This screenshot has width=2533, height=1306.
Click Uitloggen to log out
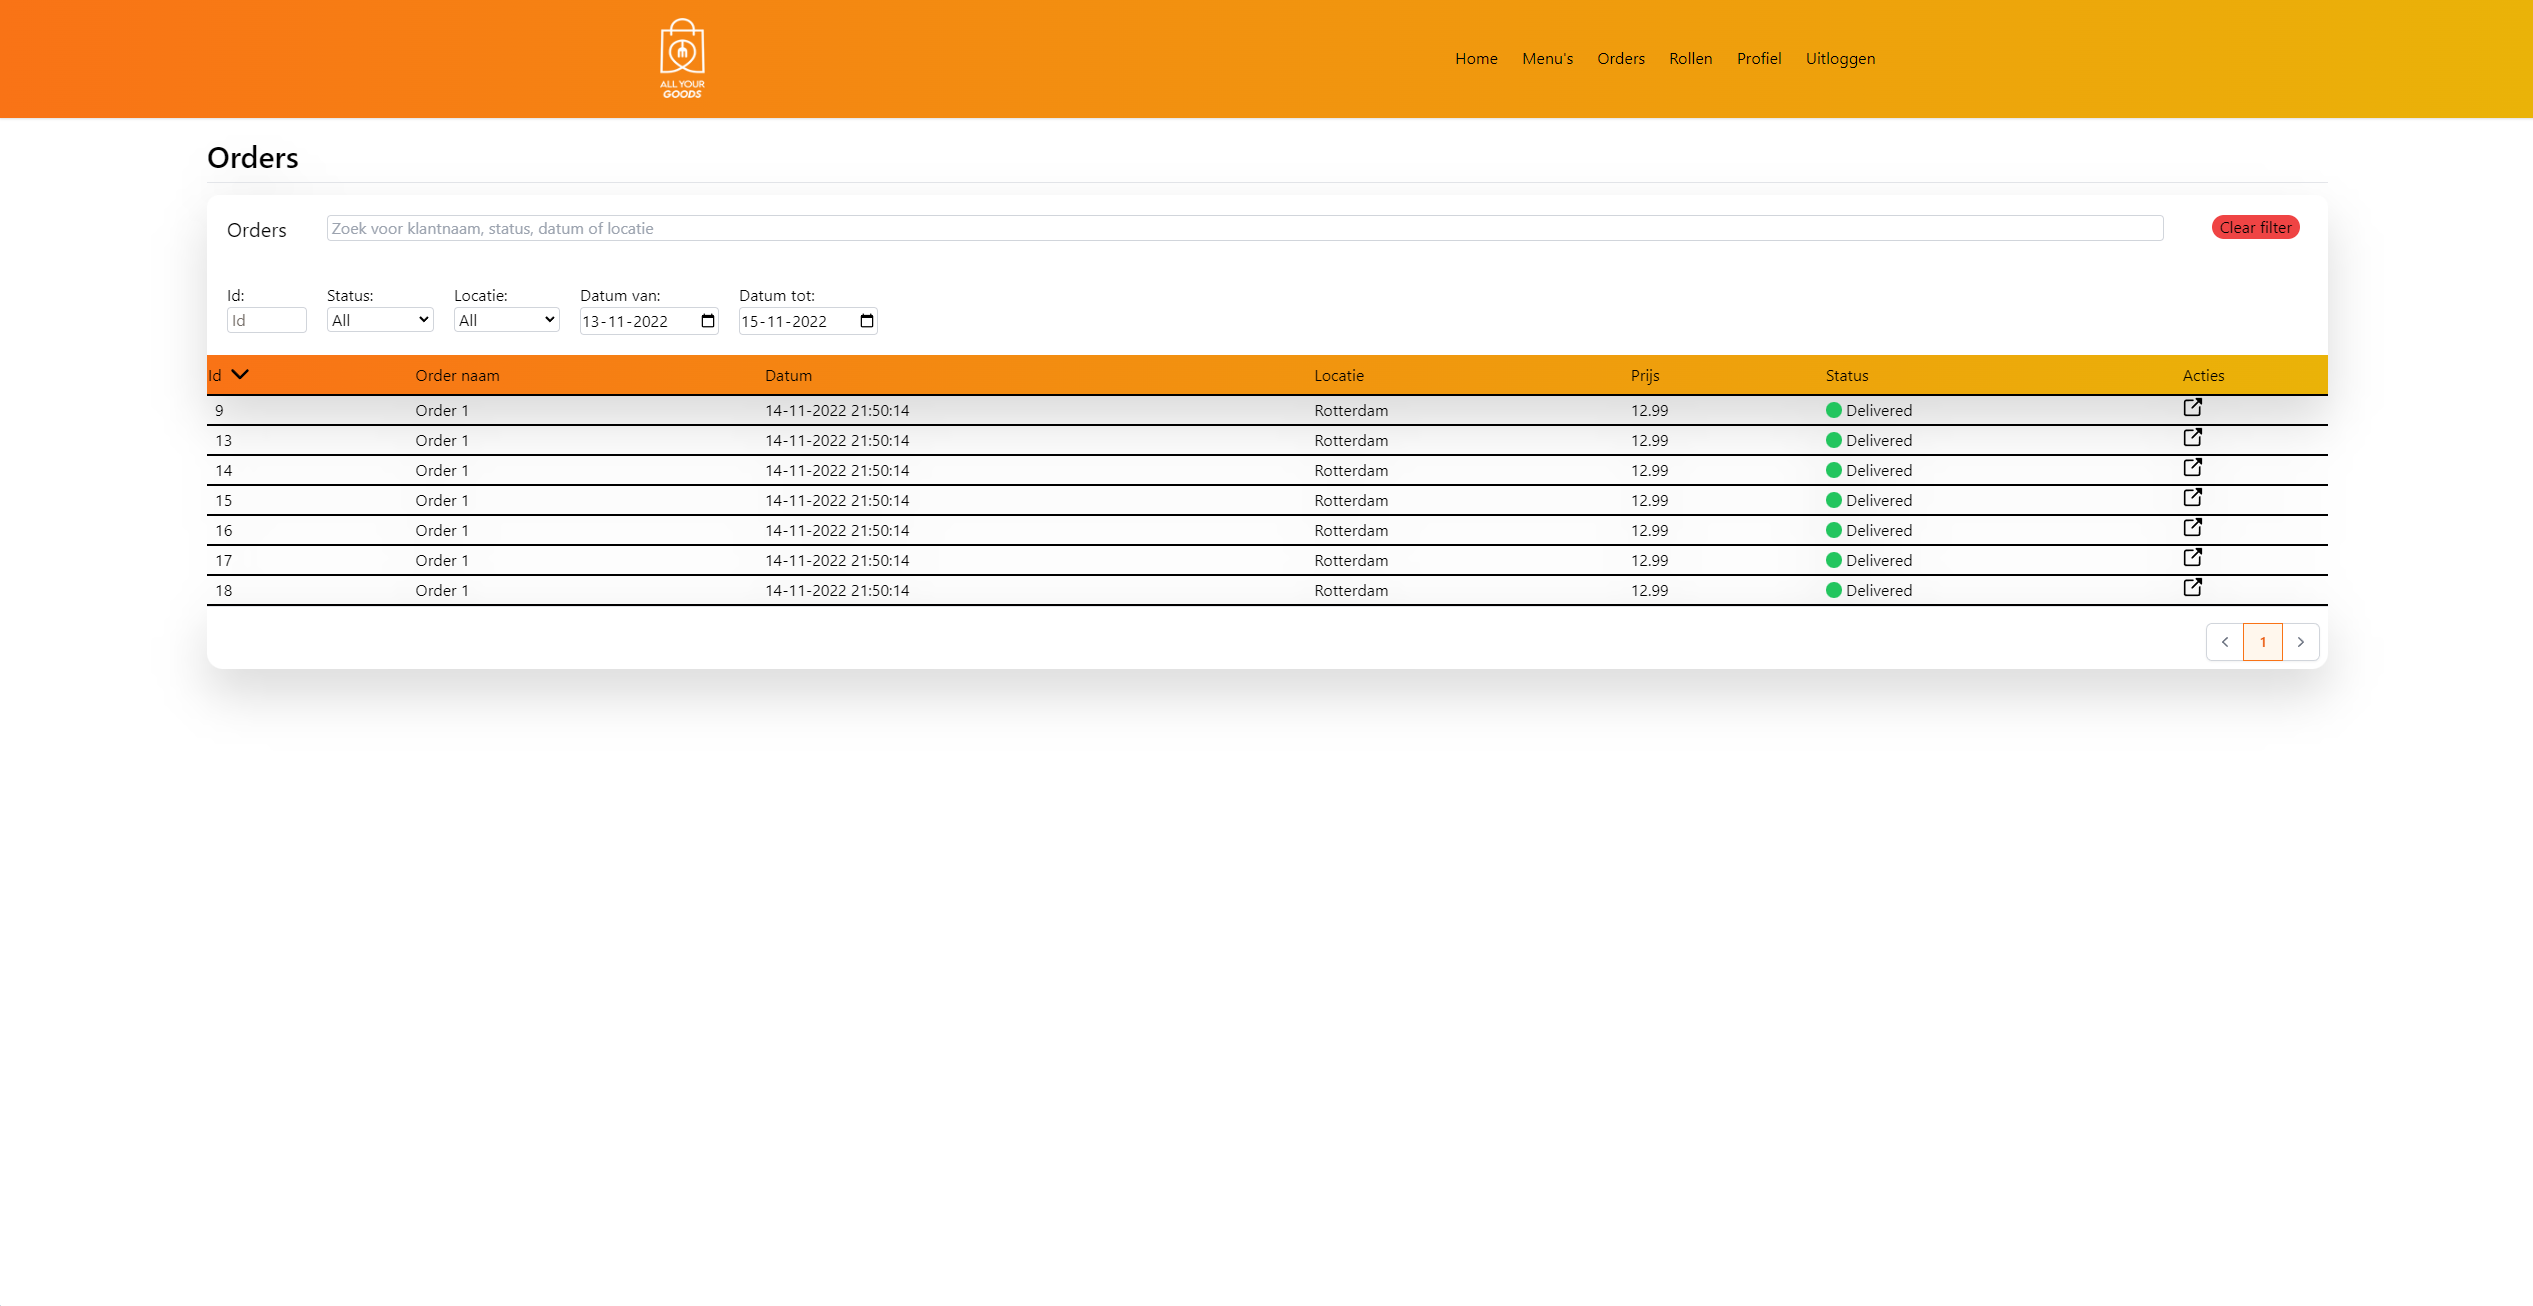[1840, 59]
